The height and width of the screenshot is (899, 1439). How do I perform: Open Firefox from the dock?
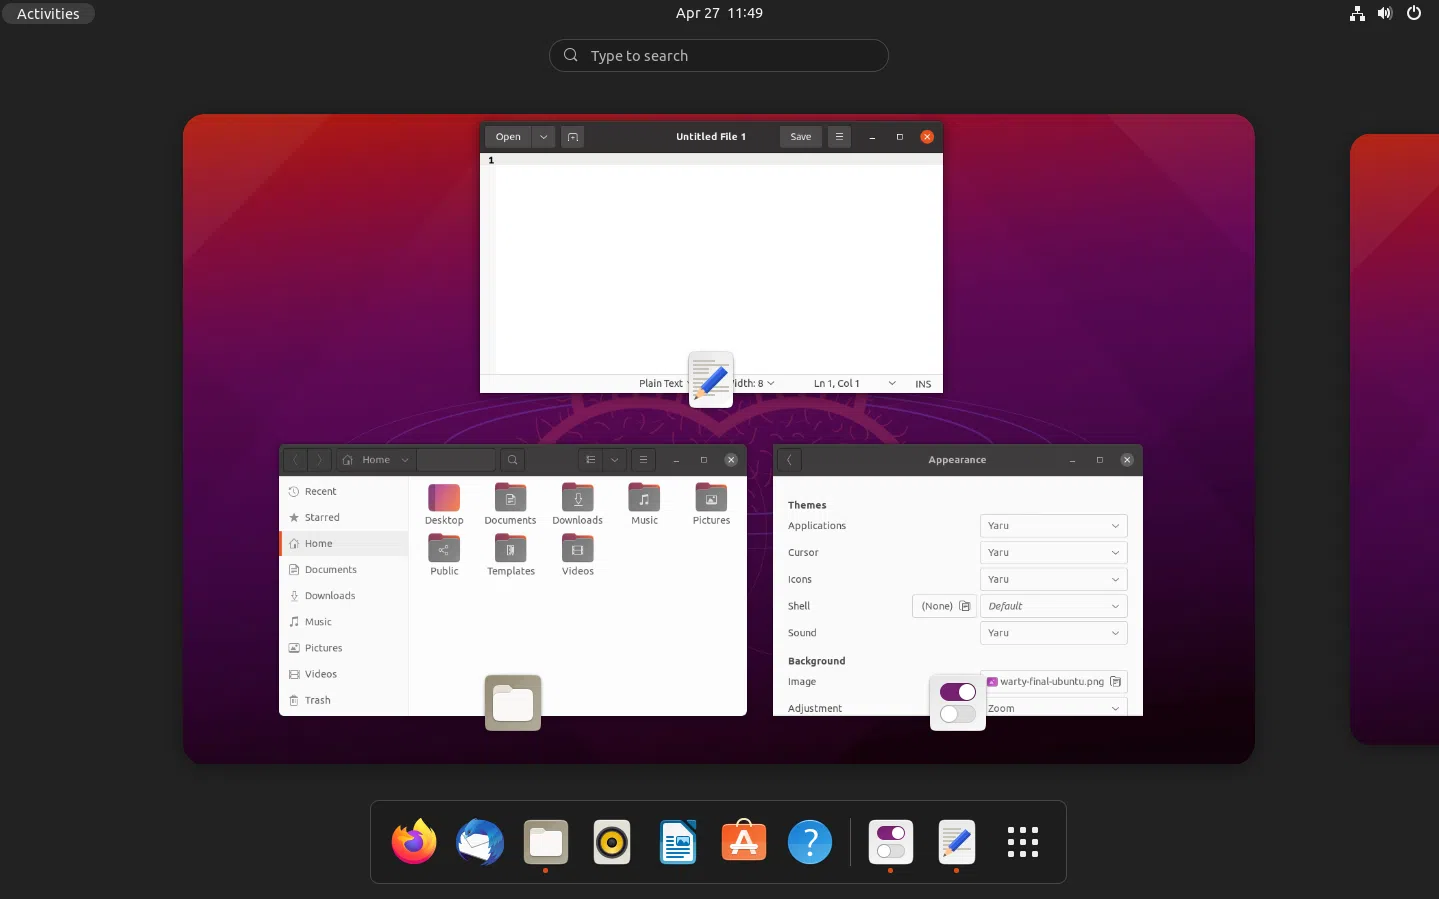click(413, 842)
